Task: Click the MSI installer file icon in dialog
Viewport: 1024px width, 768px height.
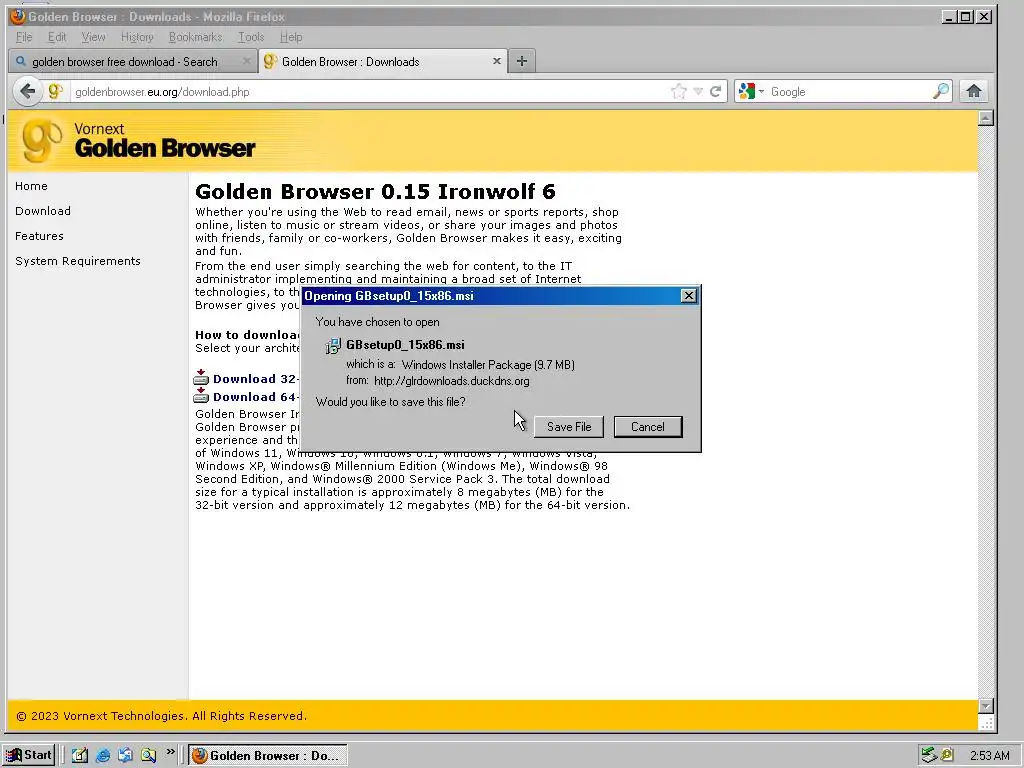Action: click(x=333, y=345)
